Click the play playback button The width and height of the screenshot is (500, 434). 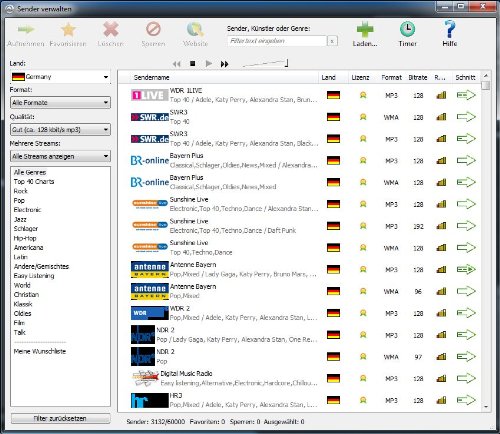[209, 63]
